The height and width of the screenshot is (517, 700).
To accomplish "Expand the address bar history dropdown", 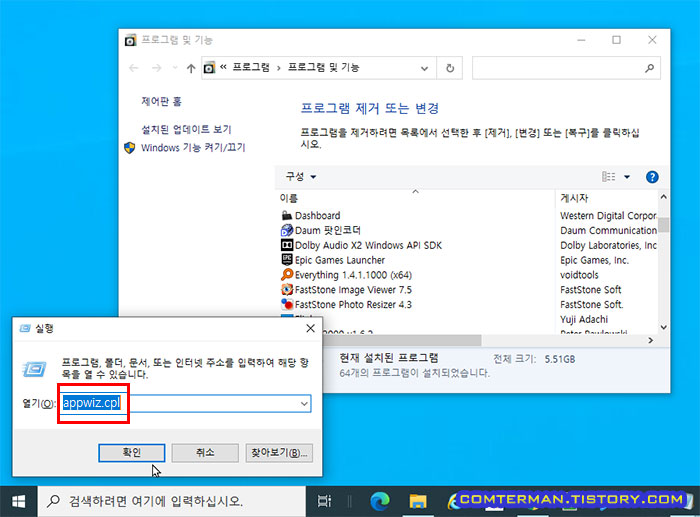I will point(424,68).
